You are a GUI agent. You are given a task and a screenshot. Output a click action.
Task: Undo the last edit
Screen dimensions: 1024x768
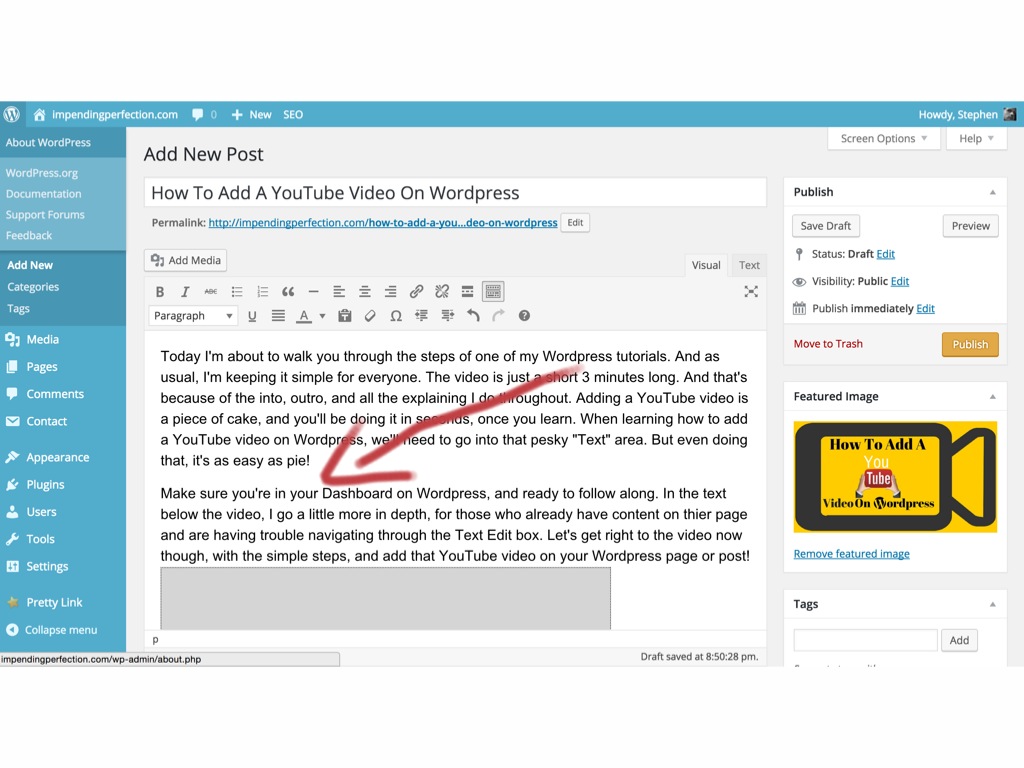(x=473, y=316)
